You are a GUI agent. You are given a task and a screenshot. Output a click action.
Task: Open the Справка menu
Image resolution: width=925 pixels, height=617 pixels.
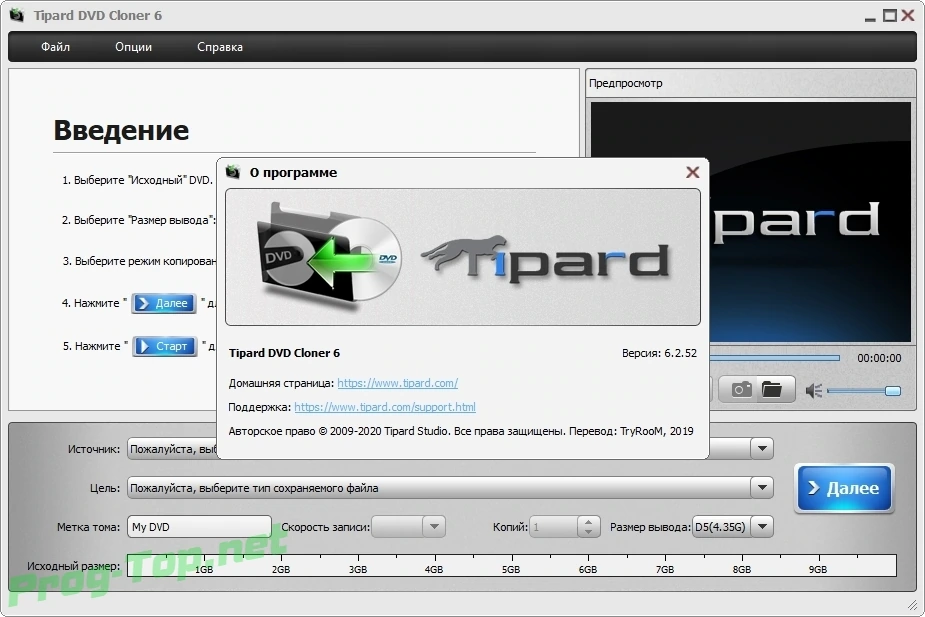pyautogui.click(x=219, y=47)
